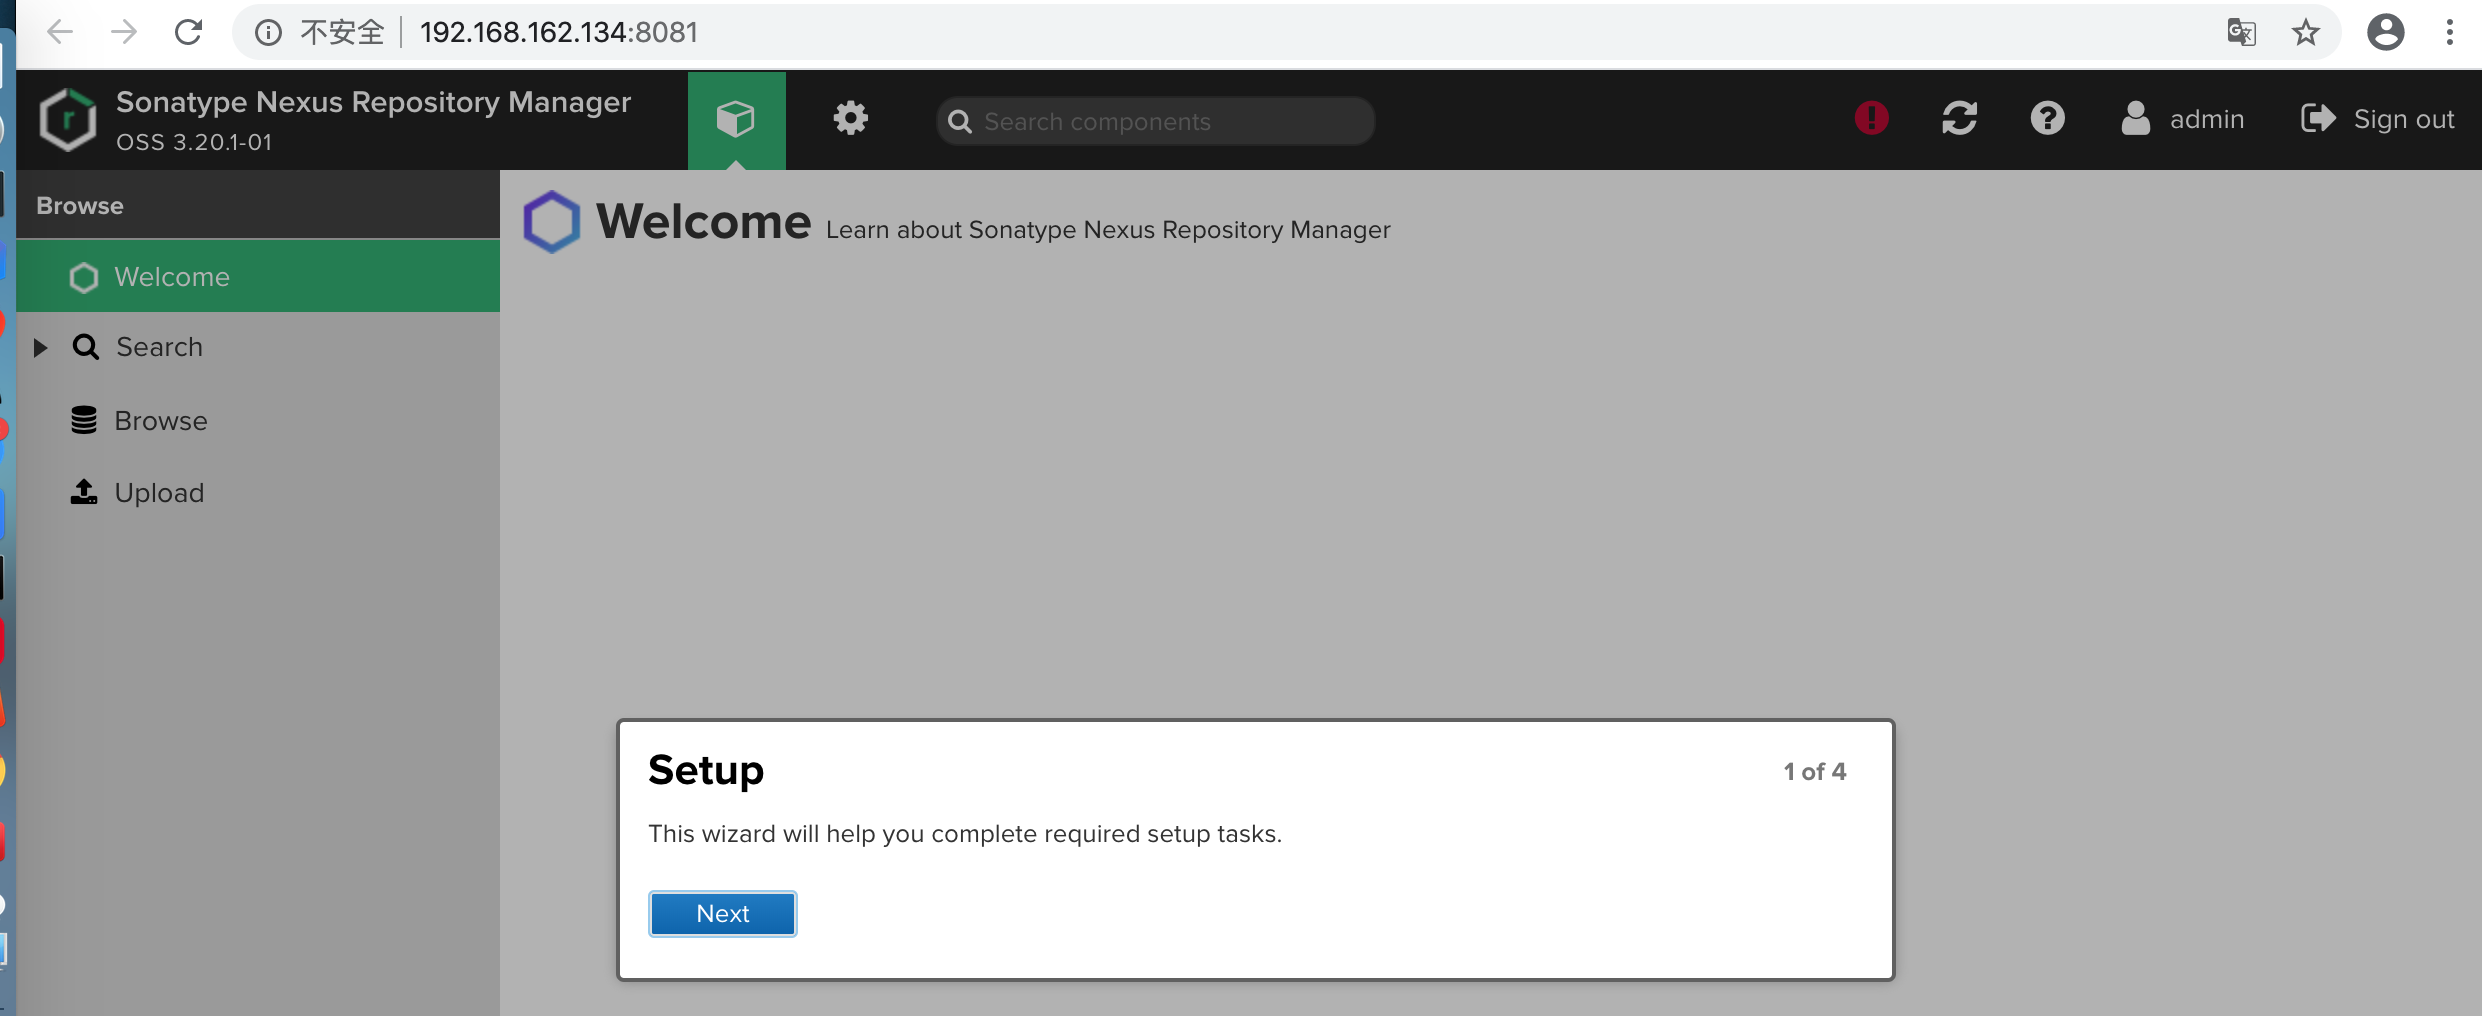This screenshot has width=2482, height=1016.
Task: Select the Browse cube mode icon
Action: (736, 120)
